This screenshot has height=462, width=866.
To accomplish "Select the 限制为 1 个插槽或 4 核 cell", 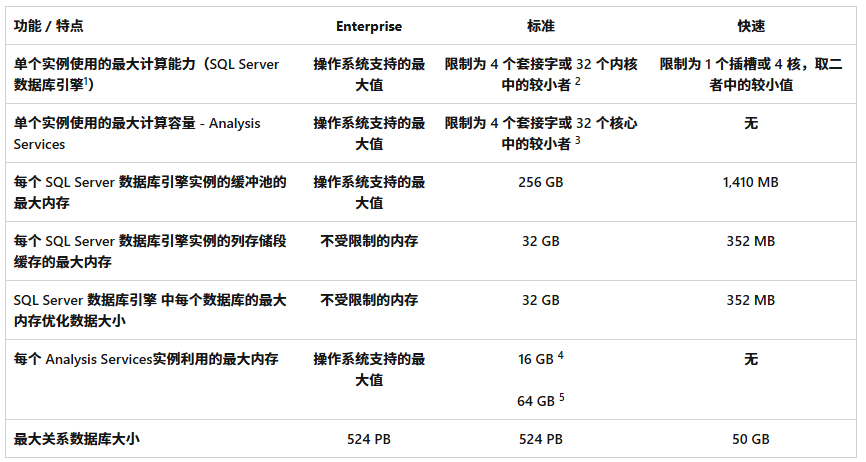I will [751, 74].
